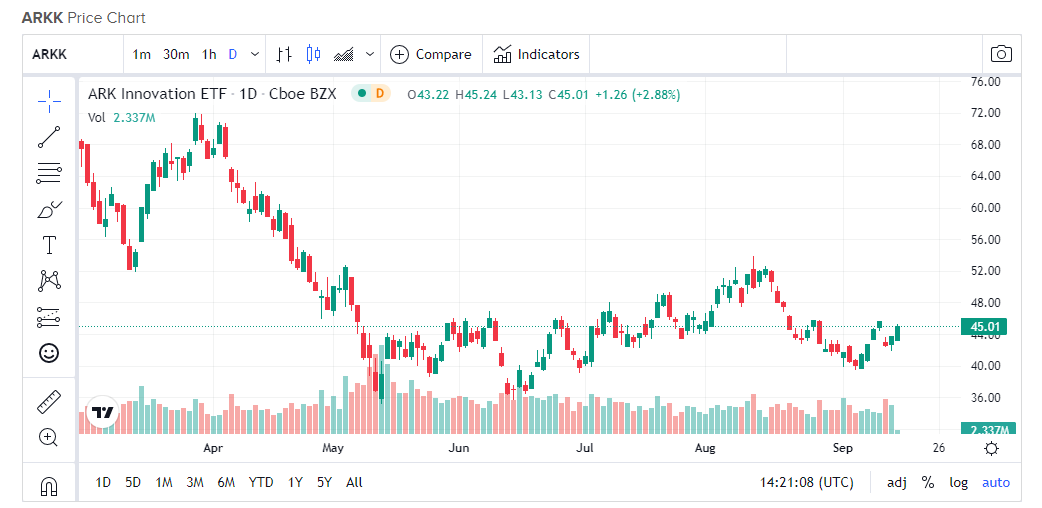This screenshot has height=508, width=1042.
Task: Click the H45.24 high value
Action: coord(476,94)
